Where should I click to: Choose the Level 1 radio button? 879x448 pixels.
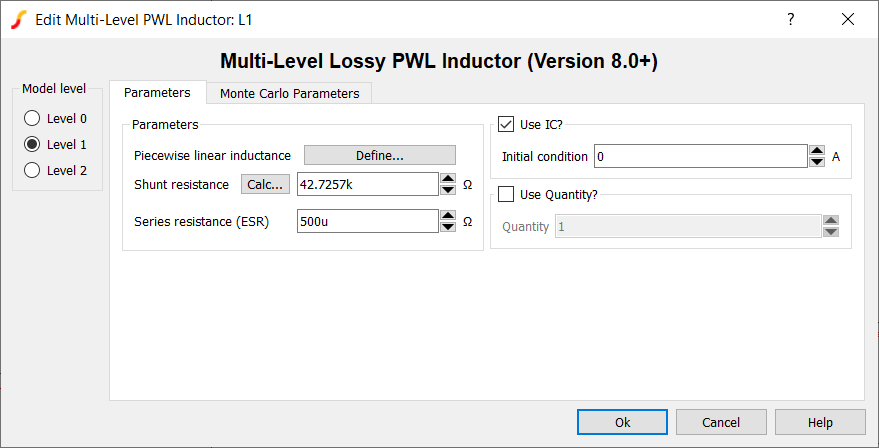(x=32, y=144)
